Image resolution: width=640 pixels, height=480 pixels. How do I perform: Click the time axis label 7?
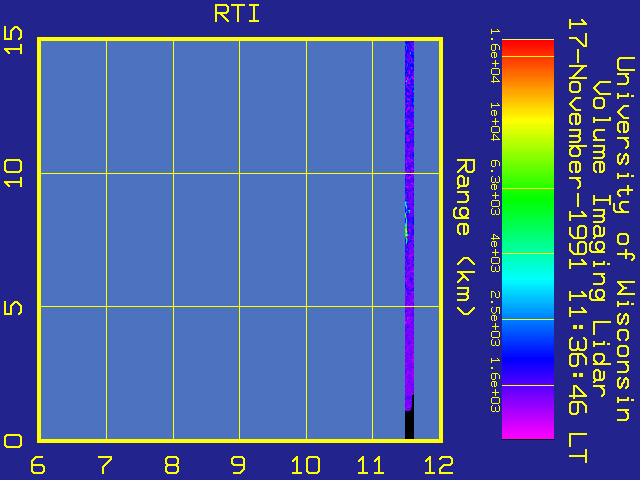click(105, 465)
